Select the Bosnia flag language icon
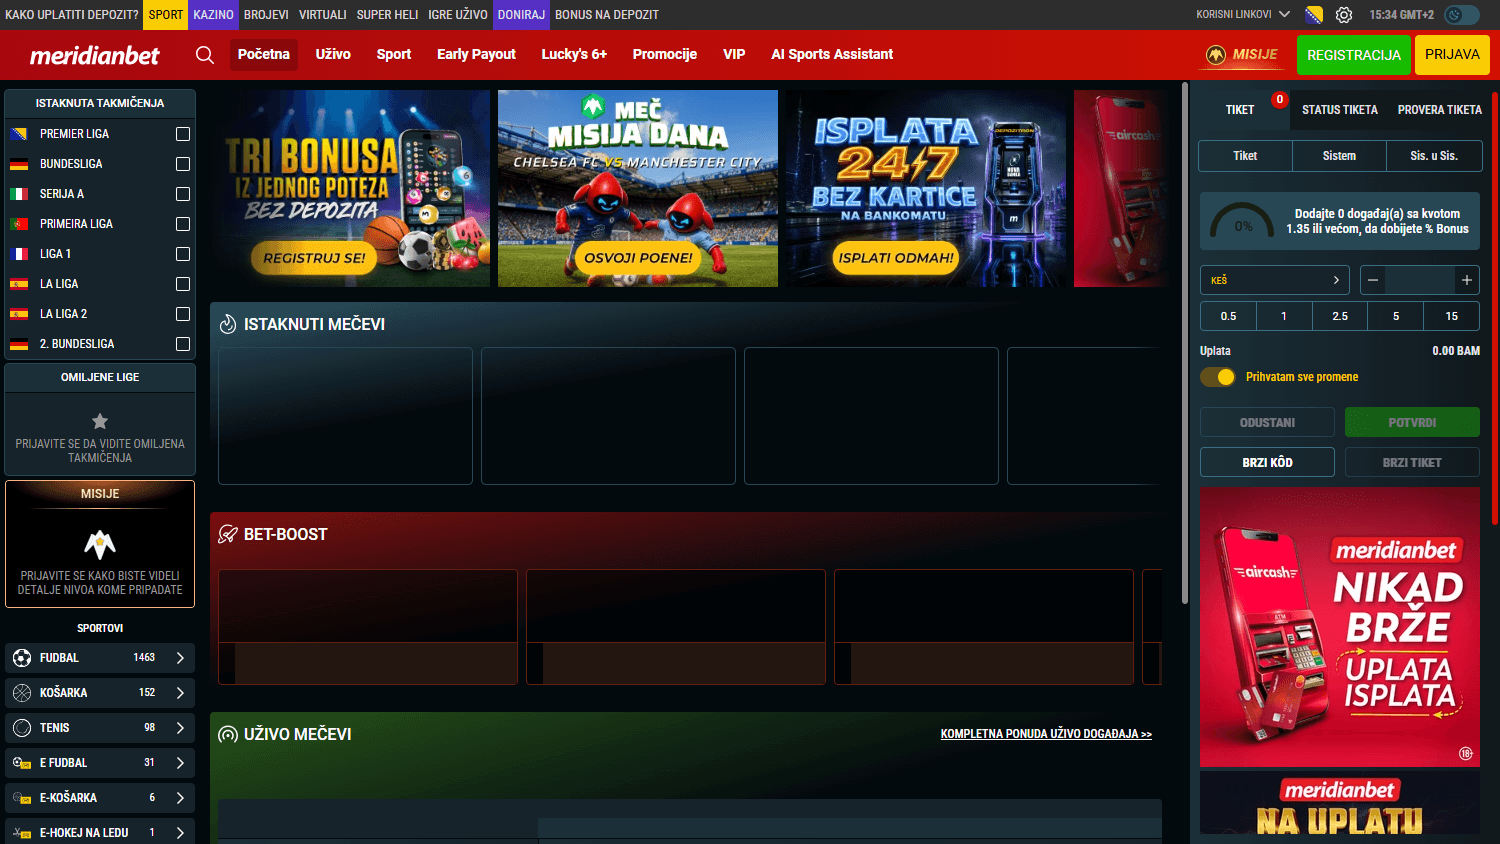This screenshot has width=1500, height=844. coord(1314,15)
